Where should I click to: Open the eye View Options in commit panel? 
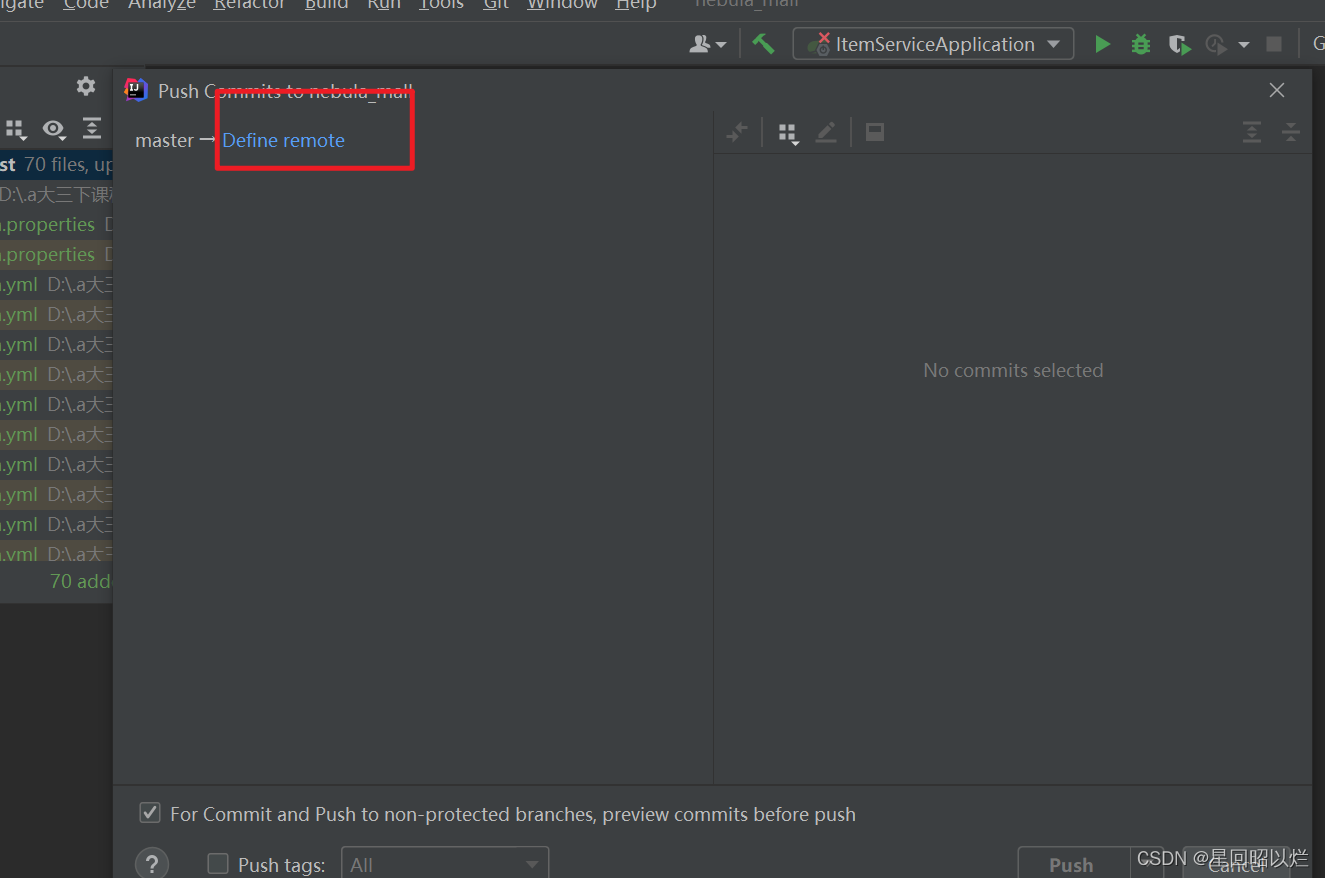pyautogui.click(x=53, y=129)
